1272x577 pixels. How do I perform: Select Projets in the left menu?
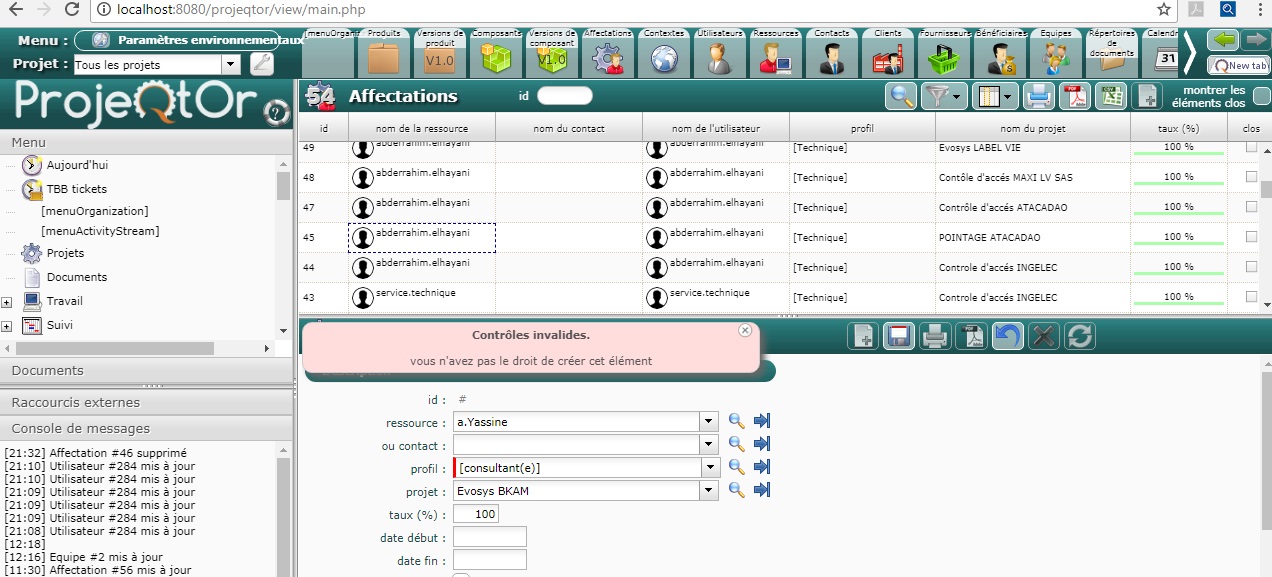(x=65, y=253)
